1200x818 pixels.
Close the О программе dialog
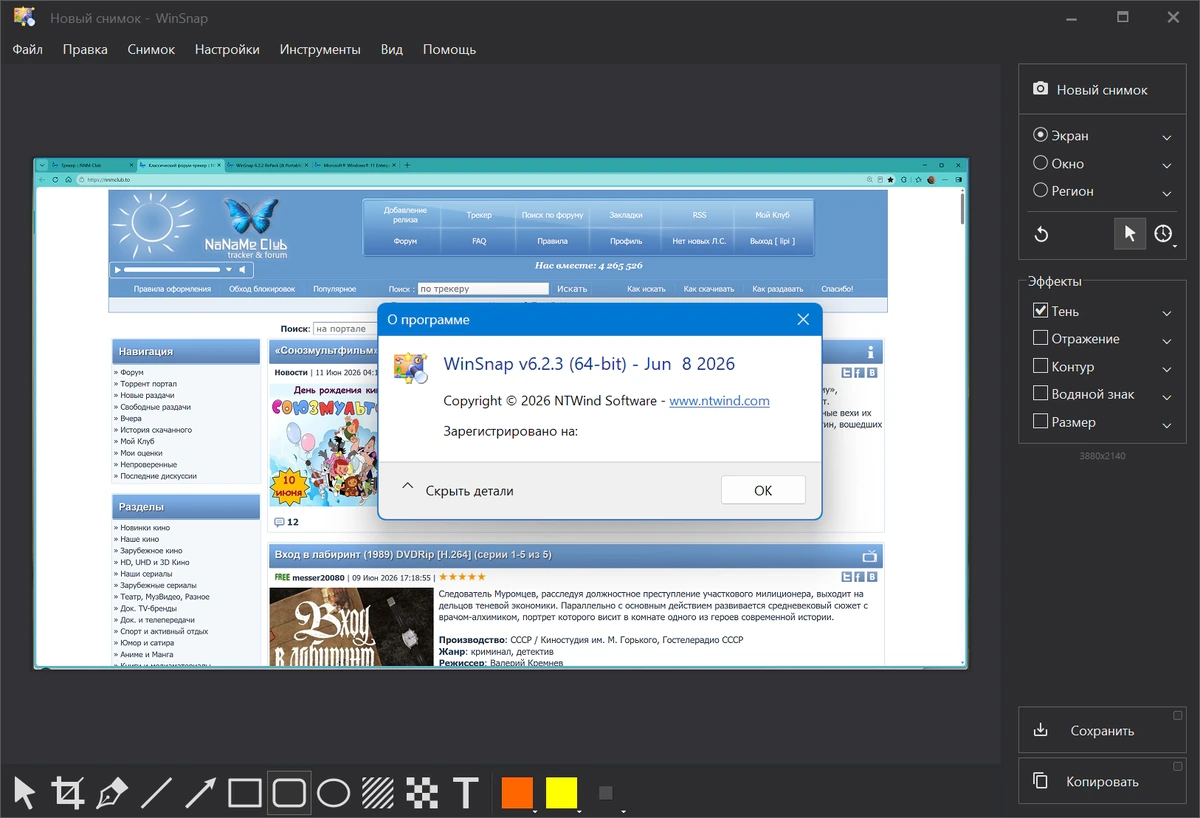coord(803,320)
